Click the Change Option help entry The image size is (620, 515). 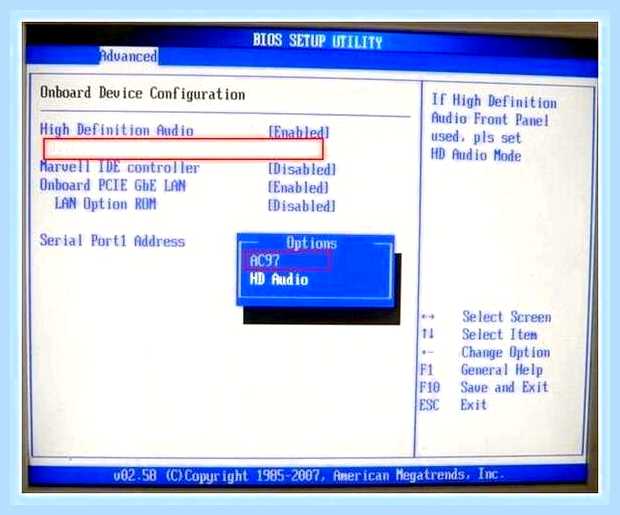506,352
